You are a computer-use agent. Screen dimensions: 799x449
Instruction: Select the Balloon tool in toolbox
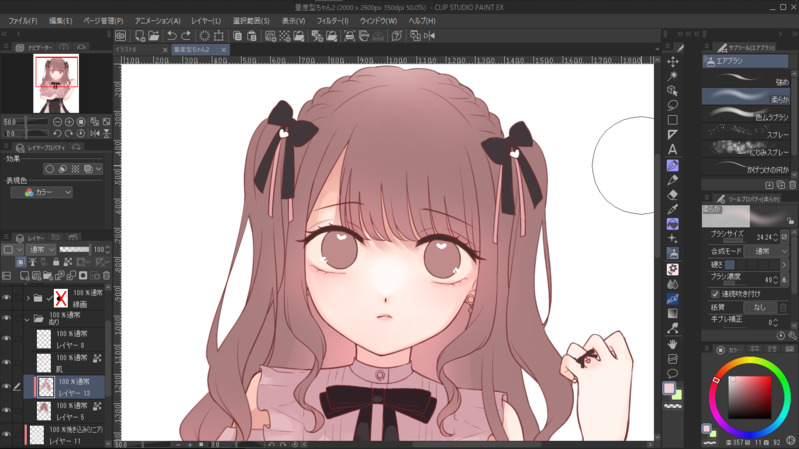click(673, 374)
